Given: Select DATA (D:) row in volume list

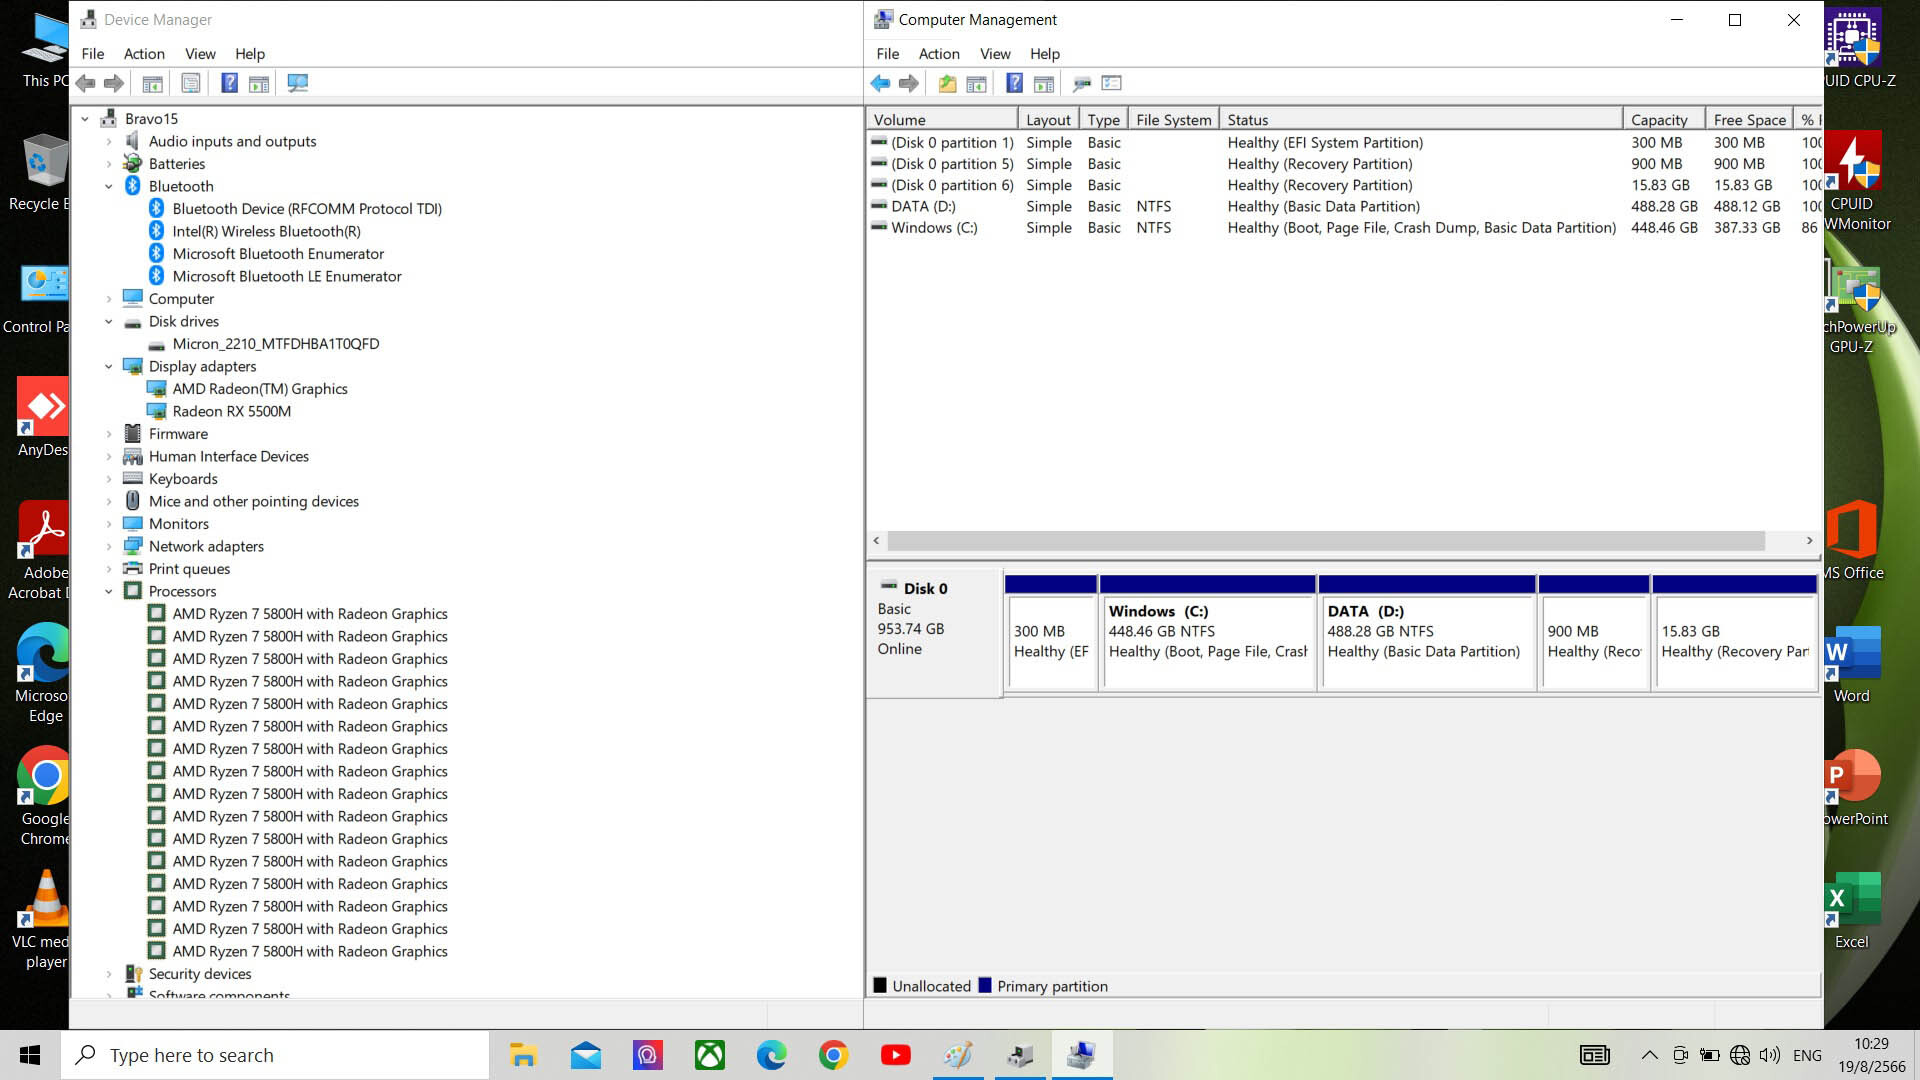Looking at the screenshot, I should click(1344, 206).
